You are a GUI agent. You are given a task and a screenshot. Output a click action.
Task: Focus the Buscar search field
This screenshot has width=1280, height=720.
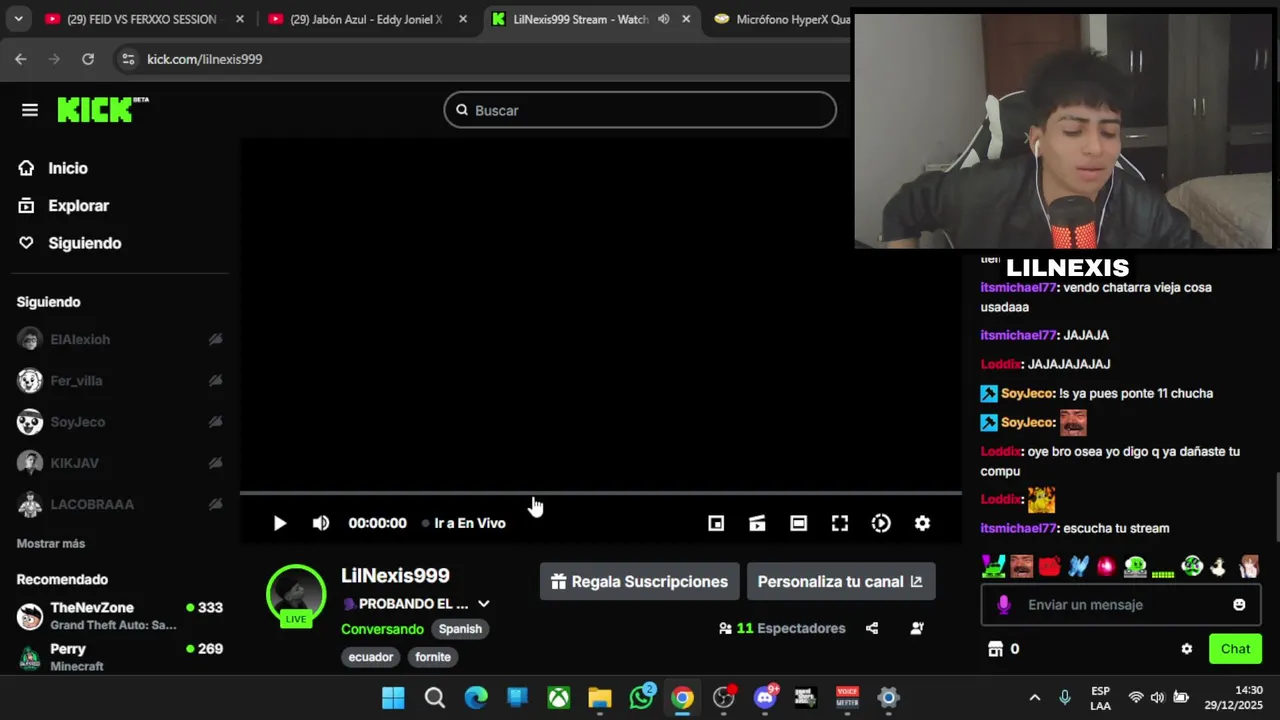[640, 110]
